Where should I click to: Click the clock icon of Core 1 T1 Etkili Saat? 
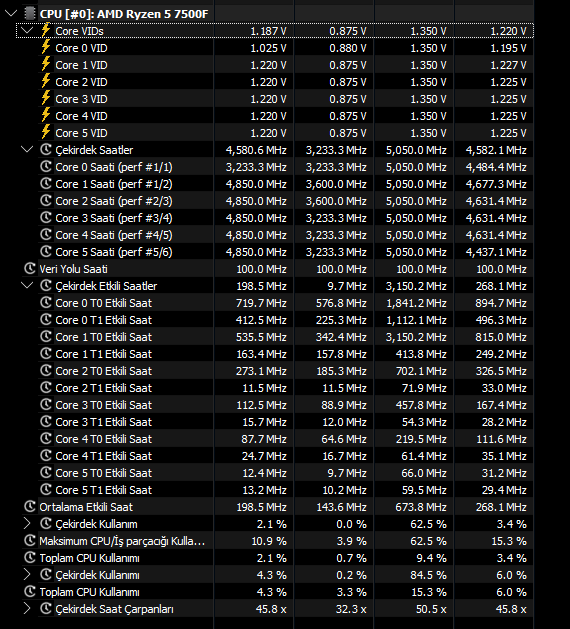[x=46, y=353]
